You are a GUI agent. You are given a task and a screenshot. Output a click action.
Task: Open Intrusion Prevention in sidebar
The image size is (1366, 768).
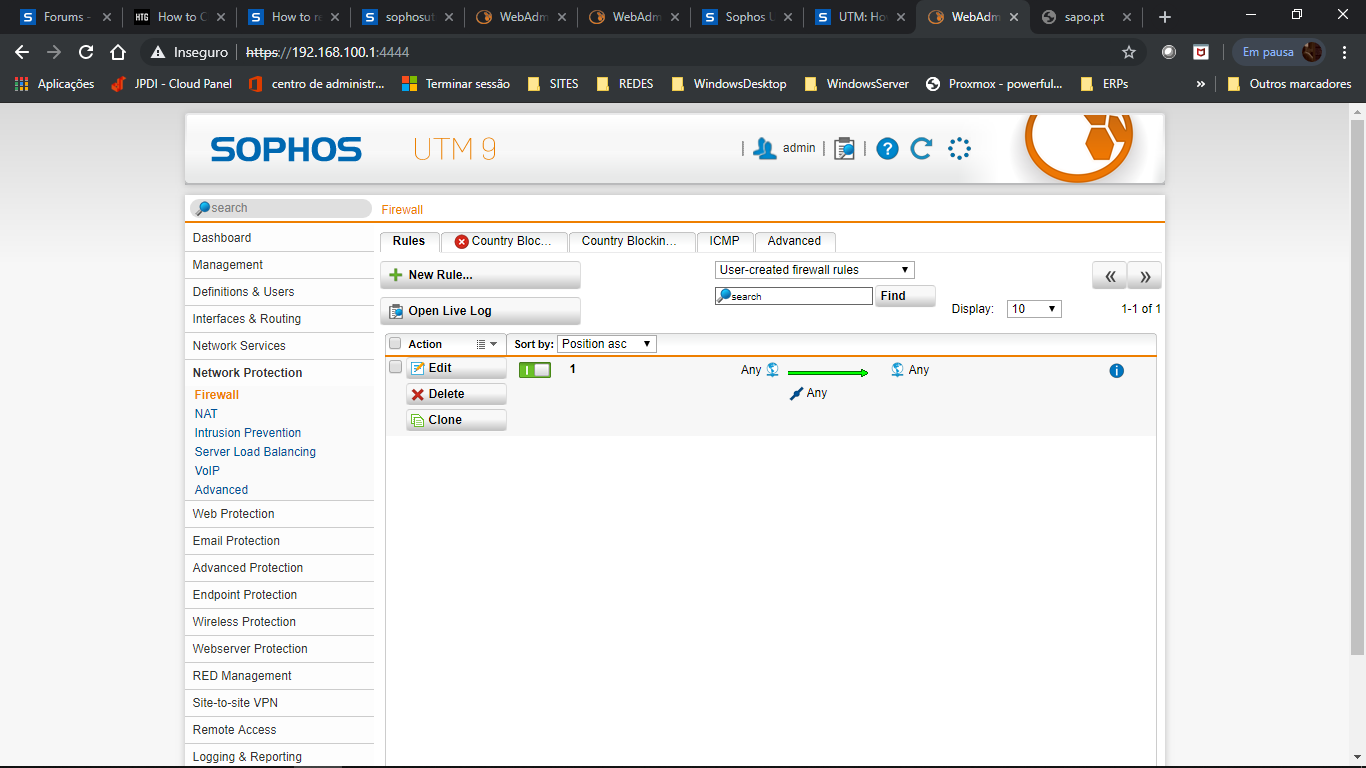(x=248, y=433)
